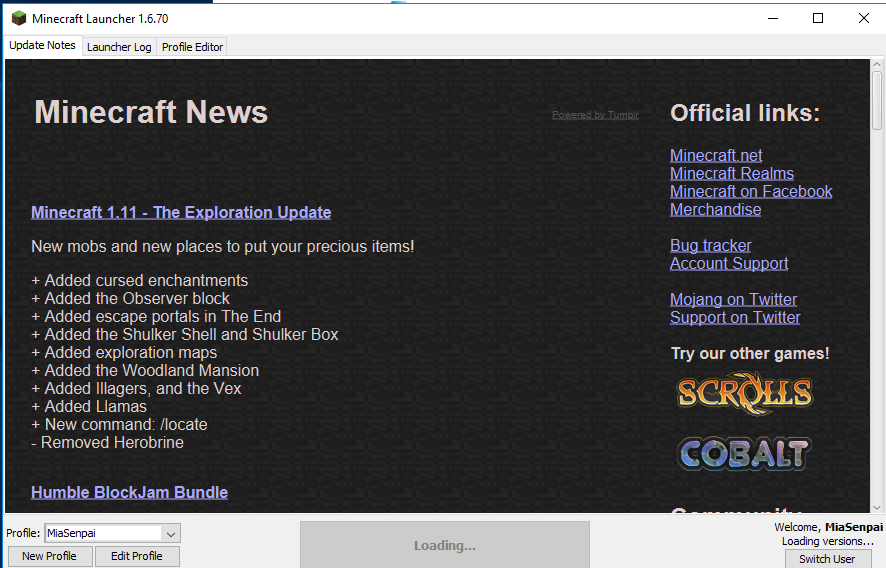Image resolution: width=886 pixels, height=568 pixels.
Task: Open Mojang on Twitter link
Action: (x=734, y=299)
